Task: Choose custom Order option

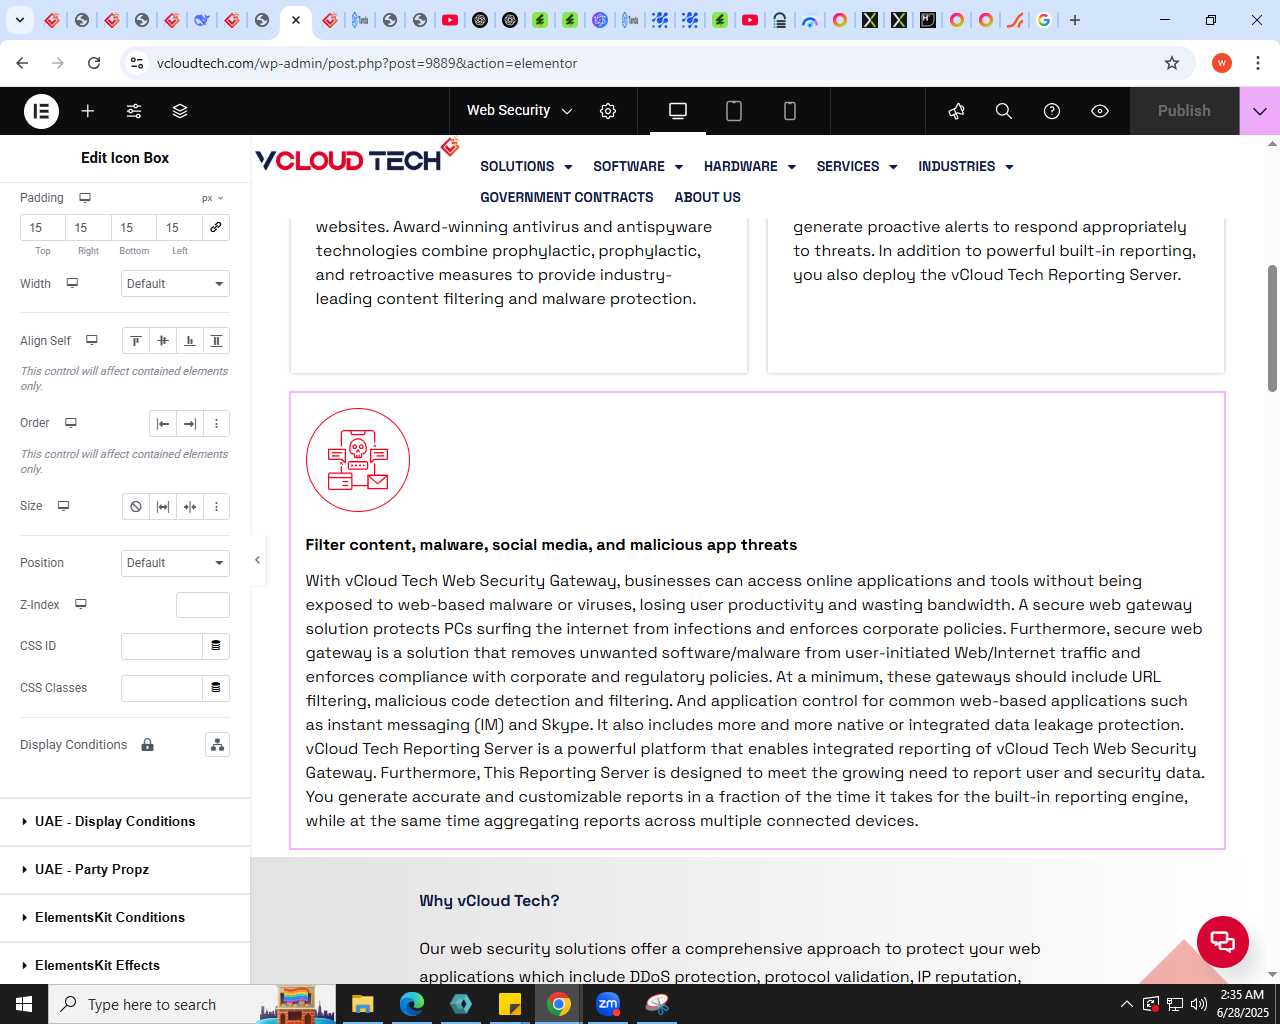Action: [216, 424]
